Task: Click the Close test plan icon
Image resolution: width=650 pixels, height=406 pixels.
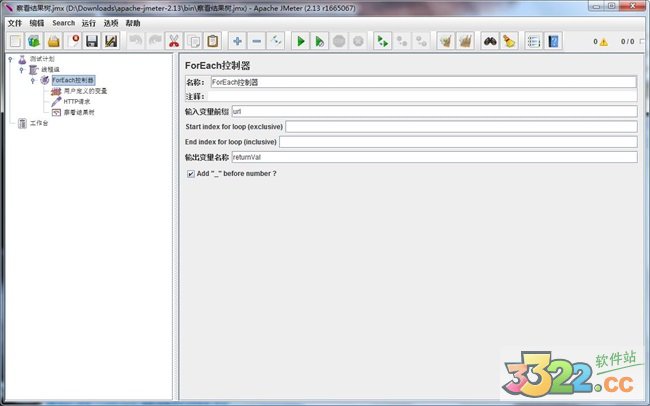Action: pyautogui.click(x=73, y=41)
